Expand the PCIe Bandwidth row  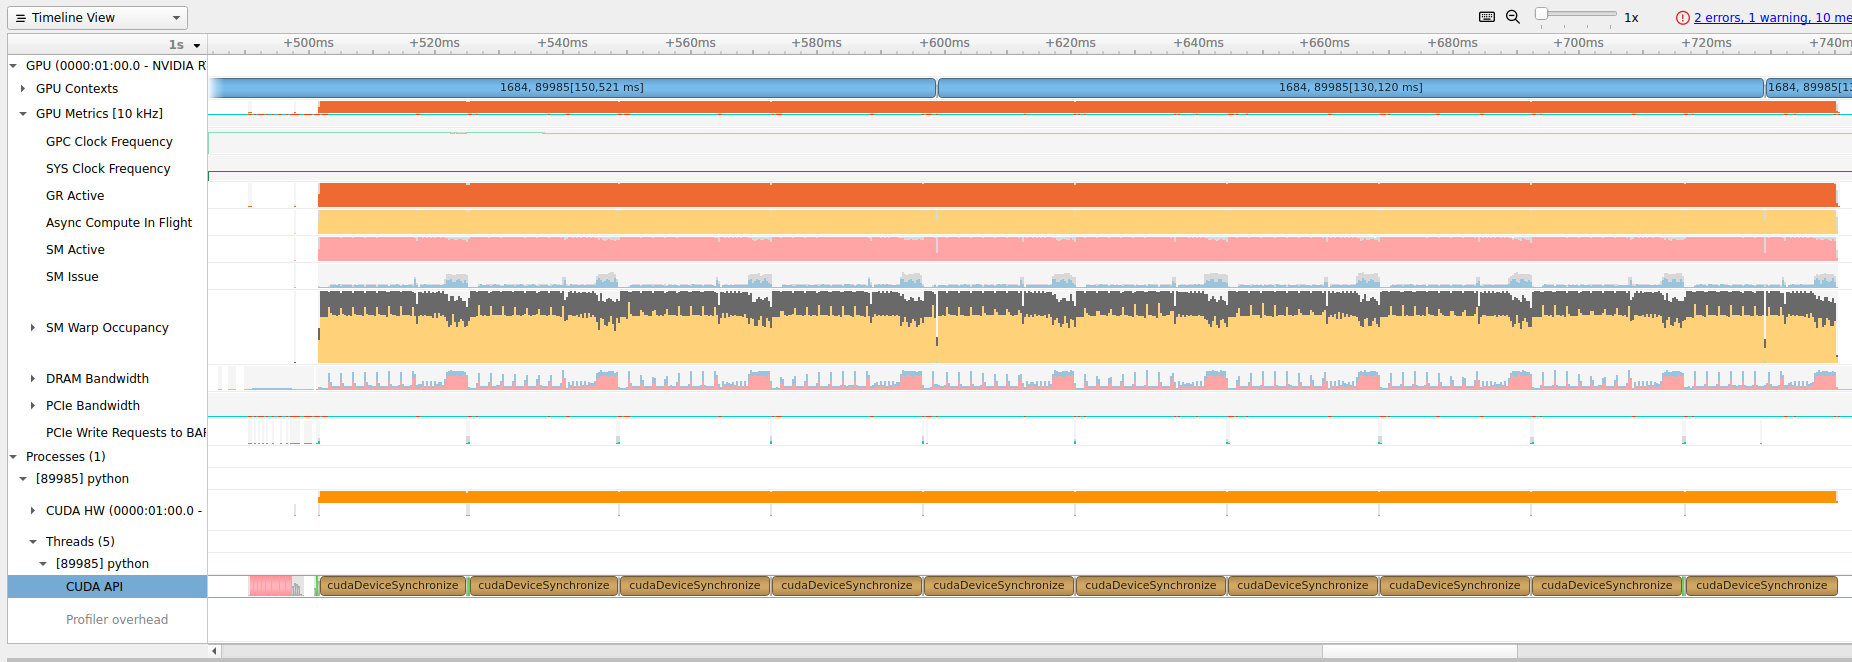tap(33, 406)
